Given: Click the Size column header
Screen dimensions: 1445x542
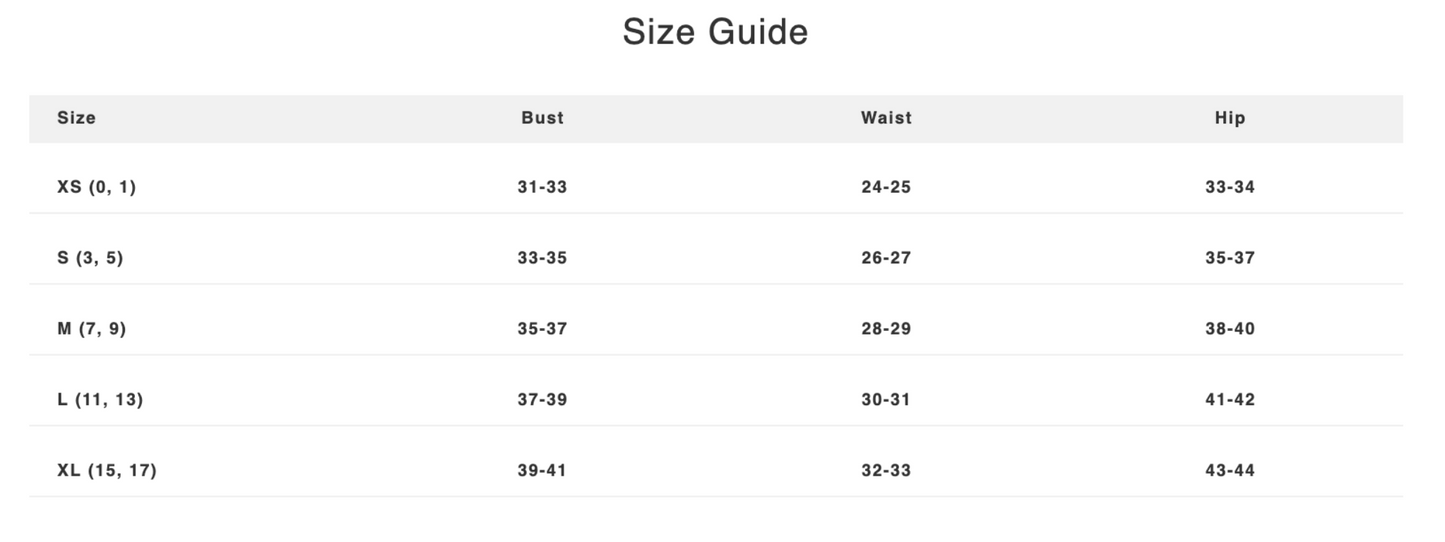Looking at the screenshot, I should click(x=77, y=118).
